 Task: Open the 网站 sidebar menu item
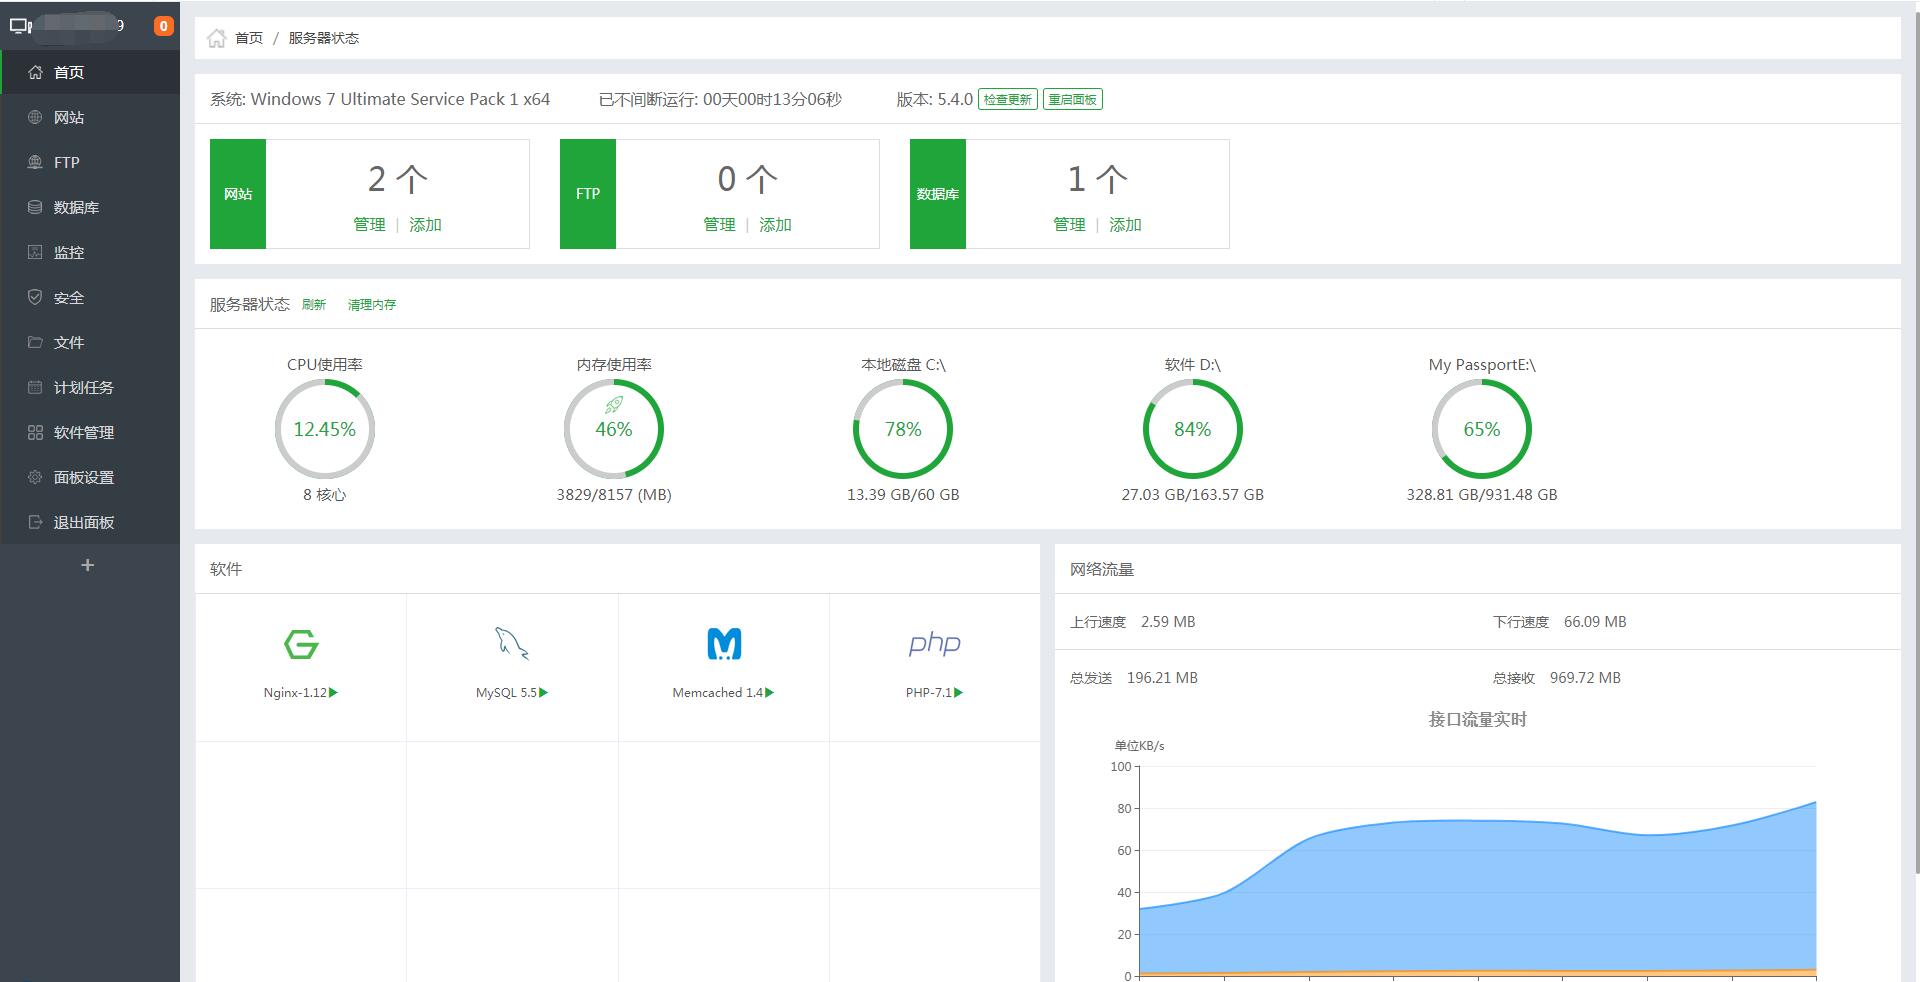(x=90, y=117)
